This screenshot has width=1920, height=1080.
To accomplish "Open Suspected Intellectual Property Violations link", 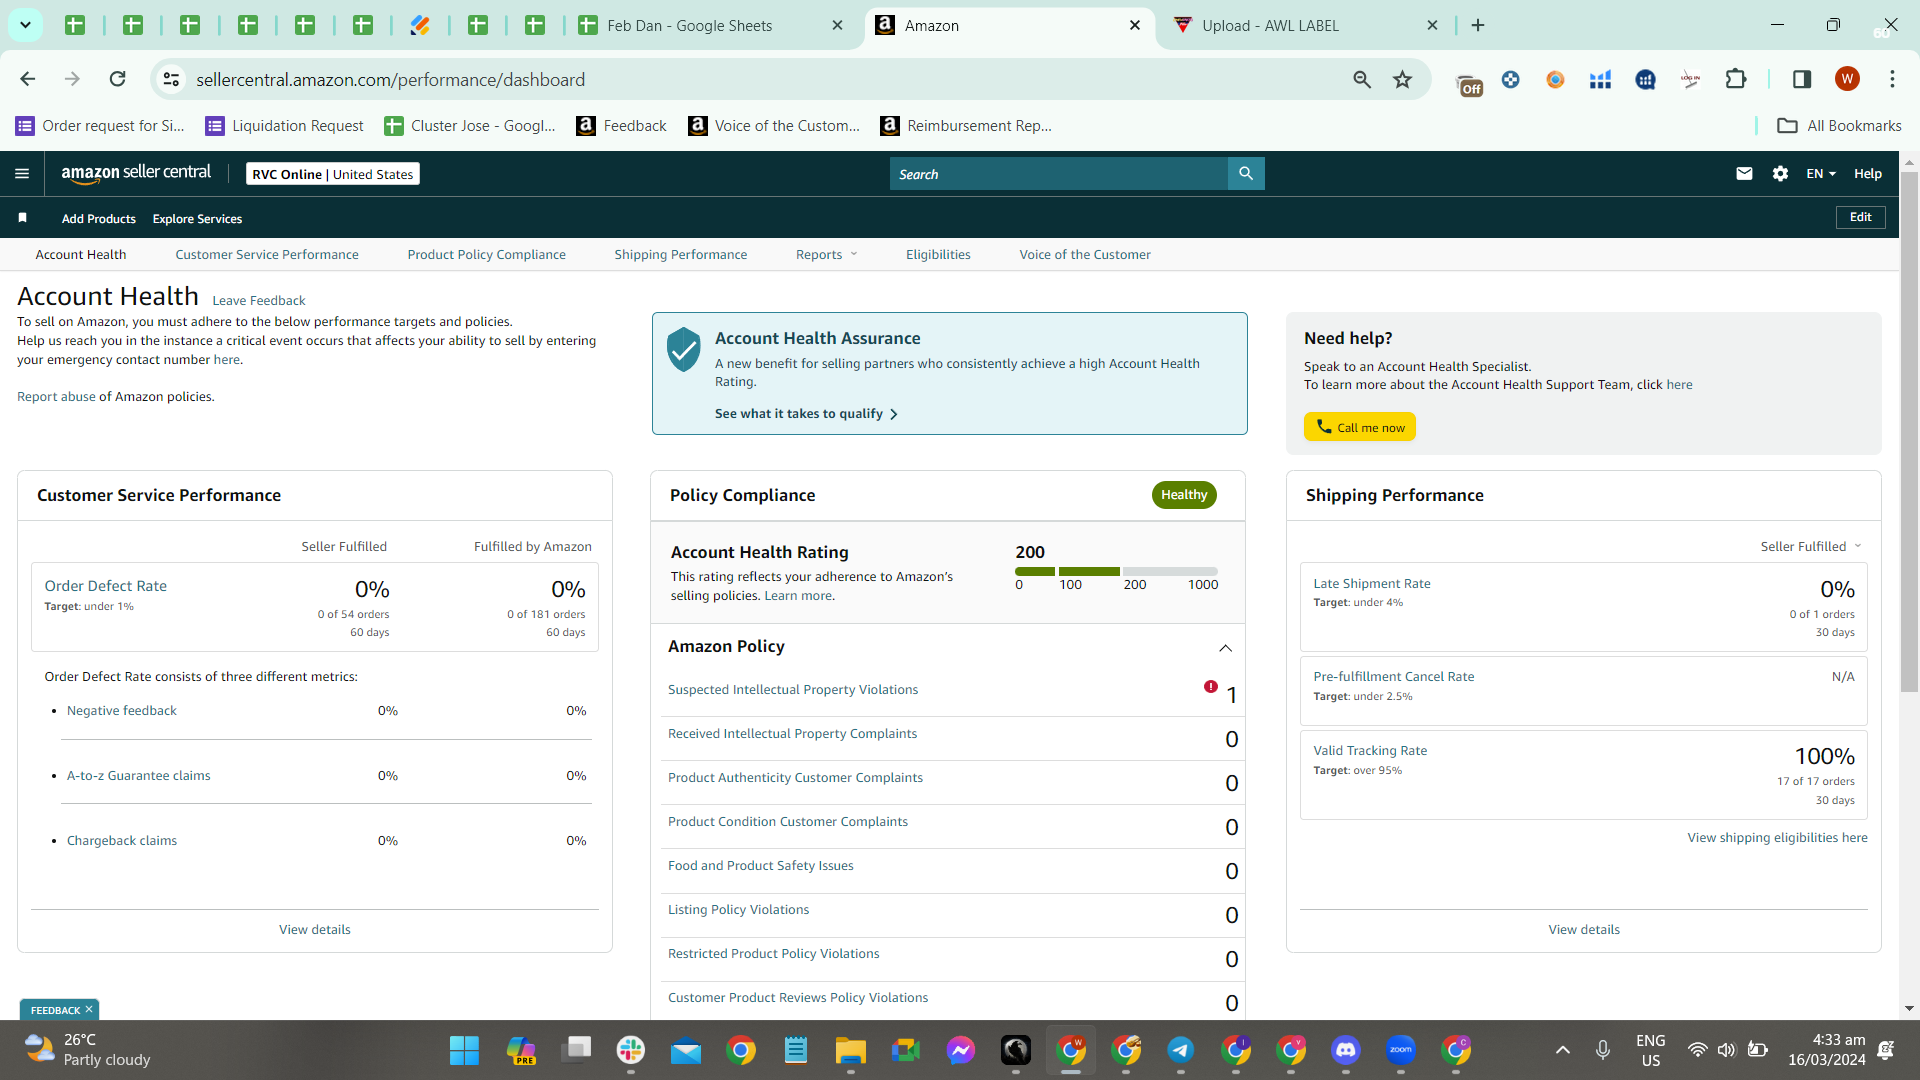I will pyautogui.click(x=793, y=690).
